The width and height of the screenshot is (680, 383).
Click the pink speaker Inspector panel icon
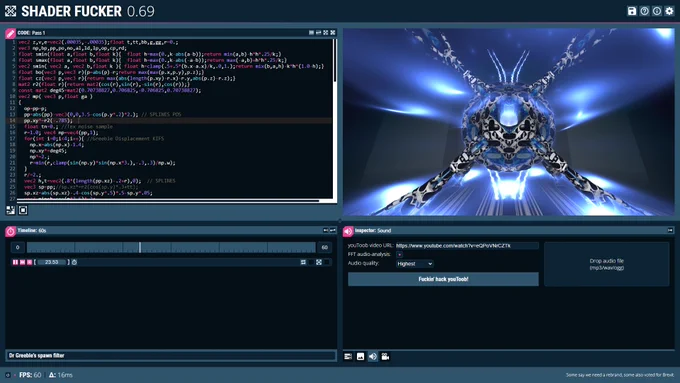pos(348,231)
